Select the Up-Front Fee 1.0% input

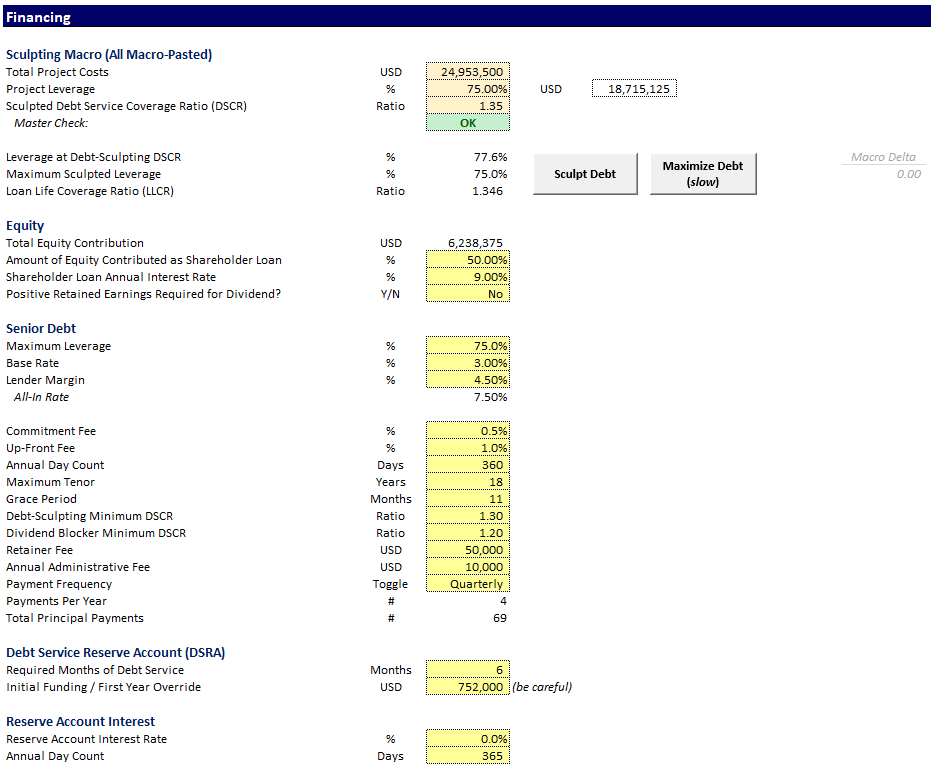[468, 448]
